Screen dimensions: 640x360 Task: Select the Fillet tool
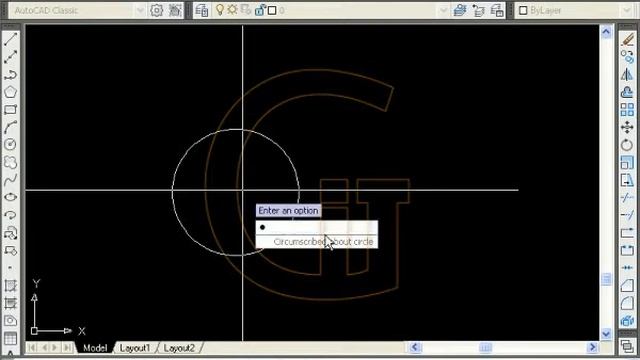pyautogui.click(x=627, y=303)
